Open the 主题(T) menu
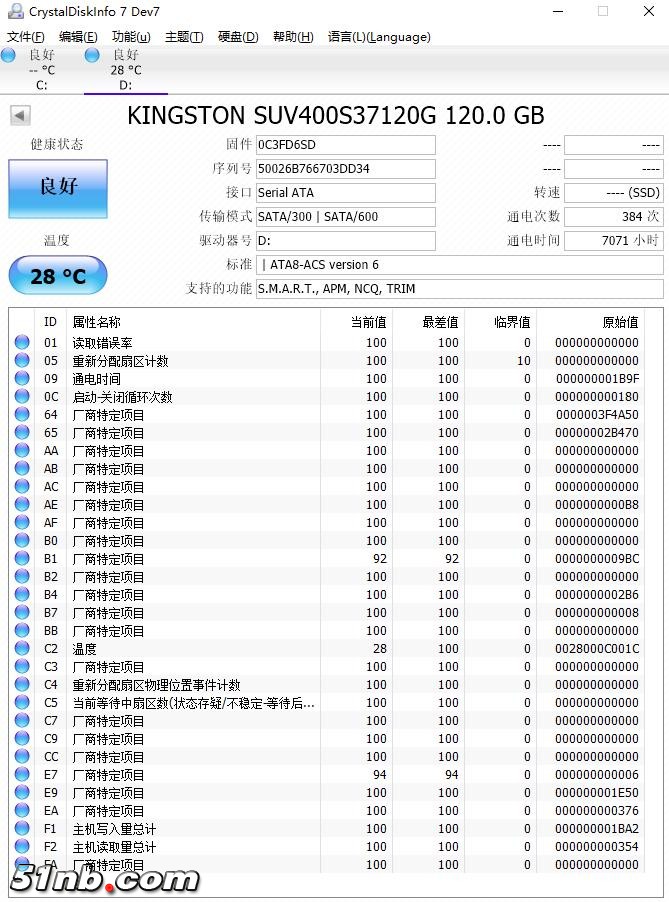The height and width of the screenshot is (902, 669). [184, 37]
